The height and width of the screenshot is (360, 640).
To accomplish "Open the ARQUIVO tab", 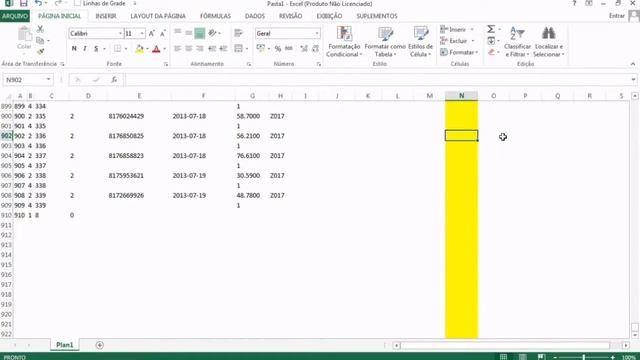I will pyautogui.click(x=15, y=16).
